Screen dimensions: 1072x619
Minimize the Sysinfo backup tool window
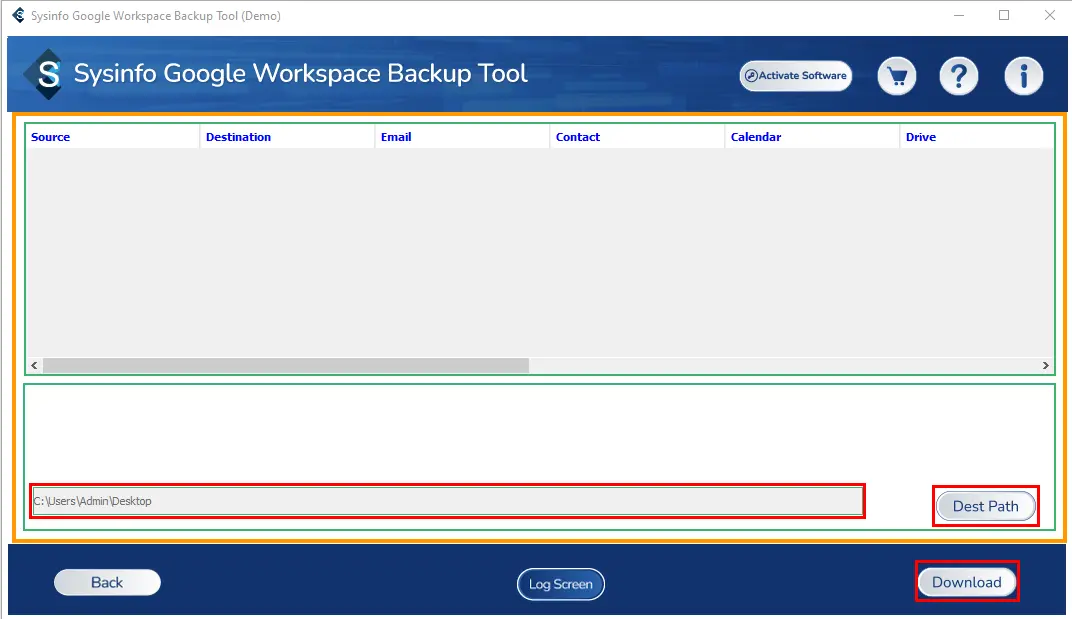[x=959, y=15]
